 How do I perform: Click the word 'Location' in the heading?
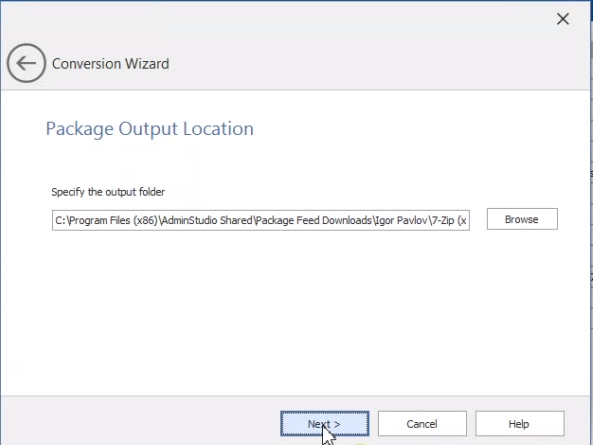[218, 129]
